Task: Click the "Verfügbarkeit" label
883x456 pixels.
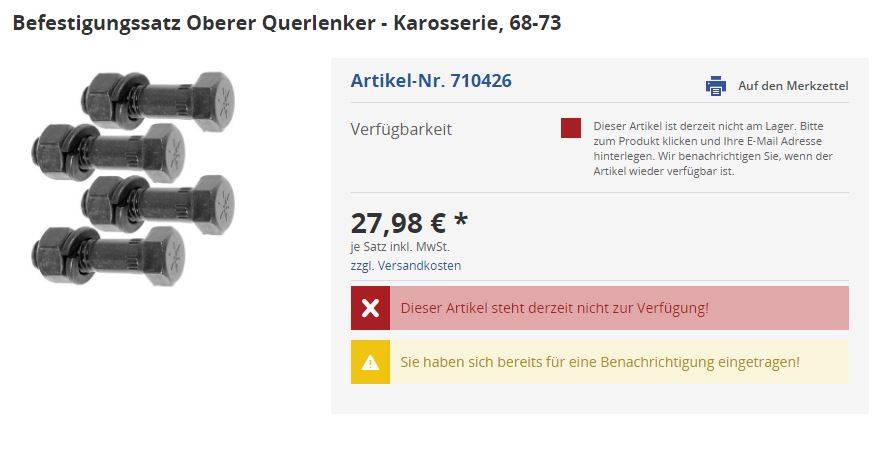Action: point(401,130)
